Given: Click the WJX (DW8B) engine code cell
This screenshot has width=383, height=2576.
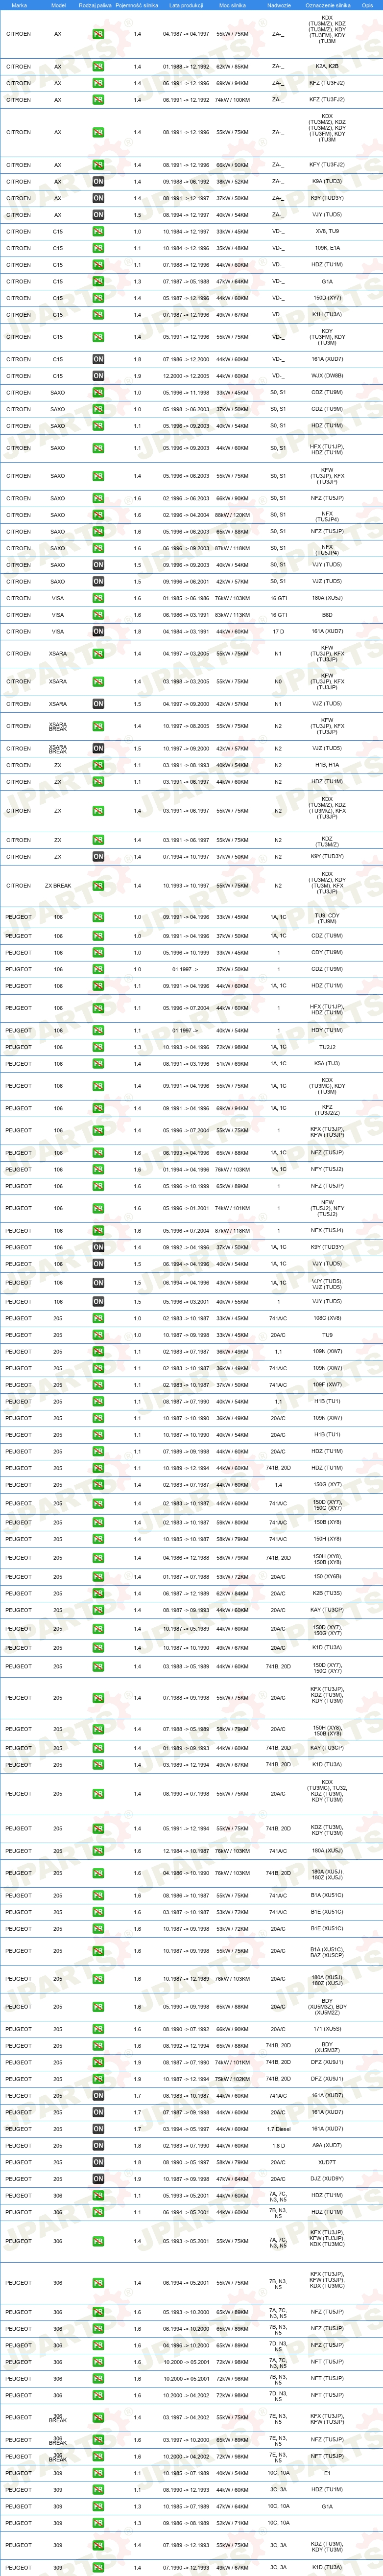Looking at the screenshot, I should [327, 376].
